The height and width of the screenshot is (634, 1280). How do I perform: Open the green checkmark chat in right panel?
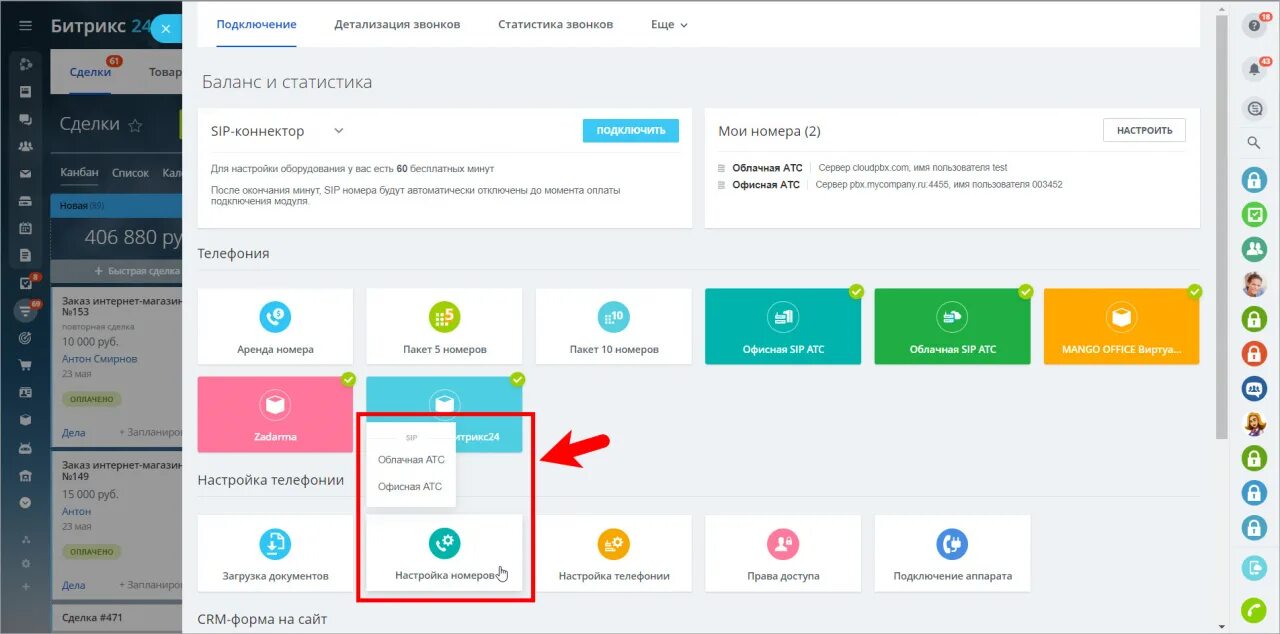pyautogui.click(x=1254, y=214)
